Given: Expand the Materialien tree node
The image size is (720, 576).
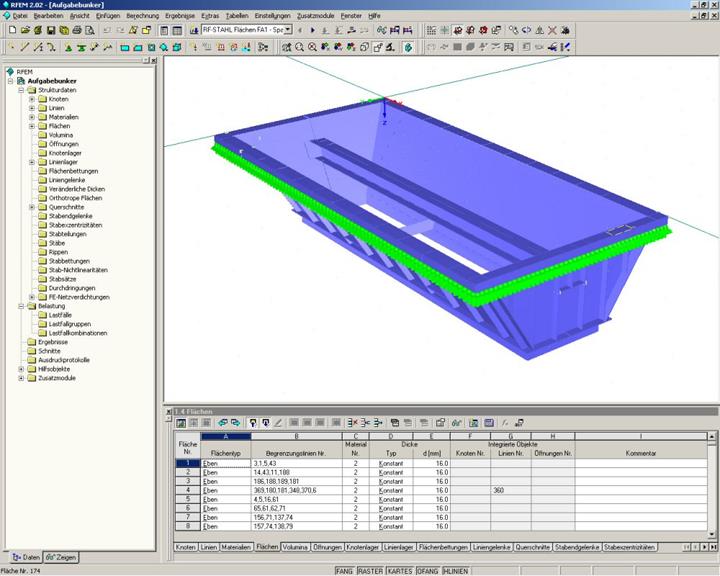Looking at the screenshot, I should point(32,117).
